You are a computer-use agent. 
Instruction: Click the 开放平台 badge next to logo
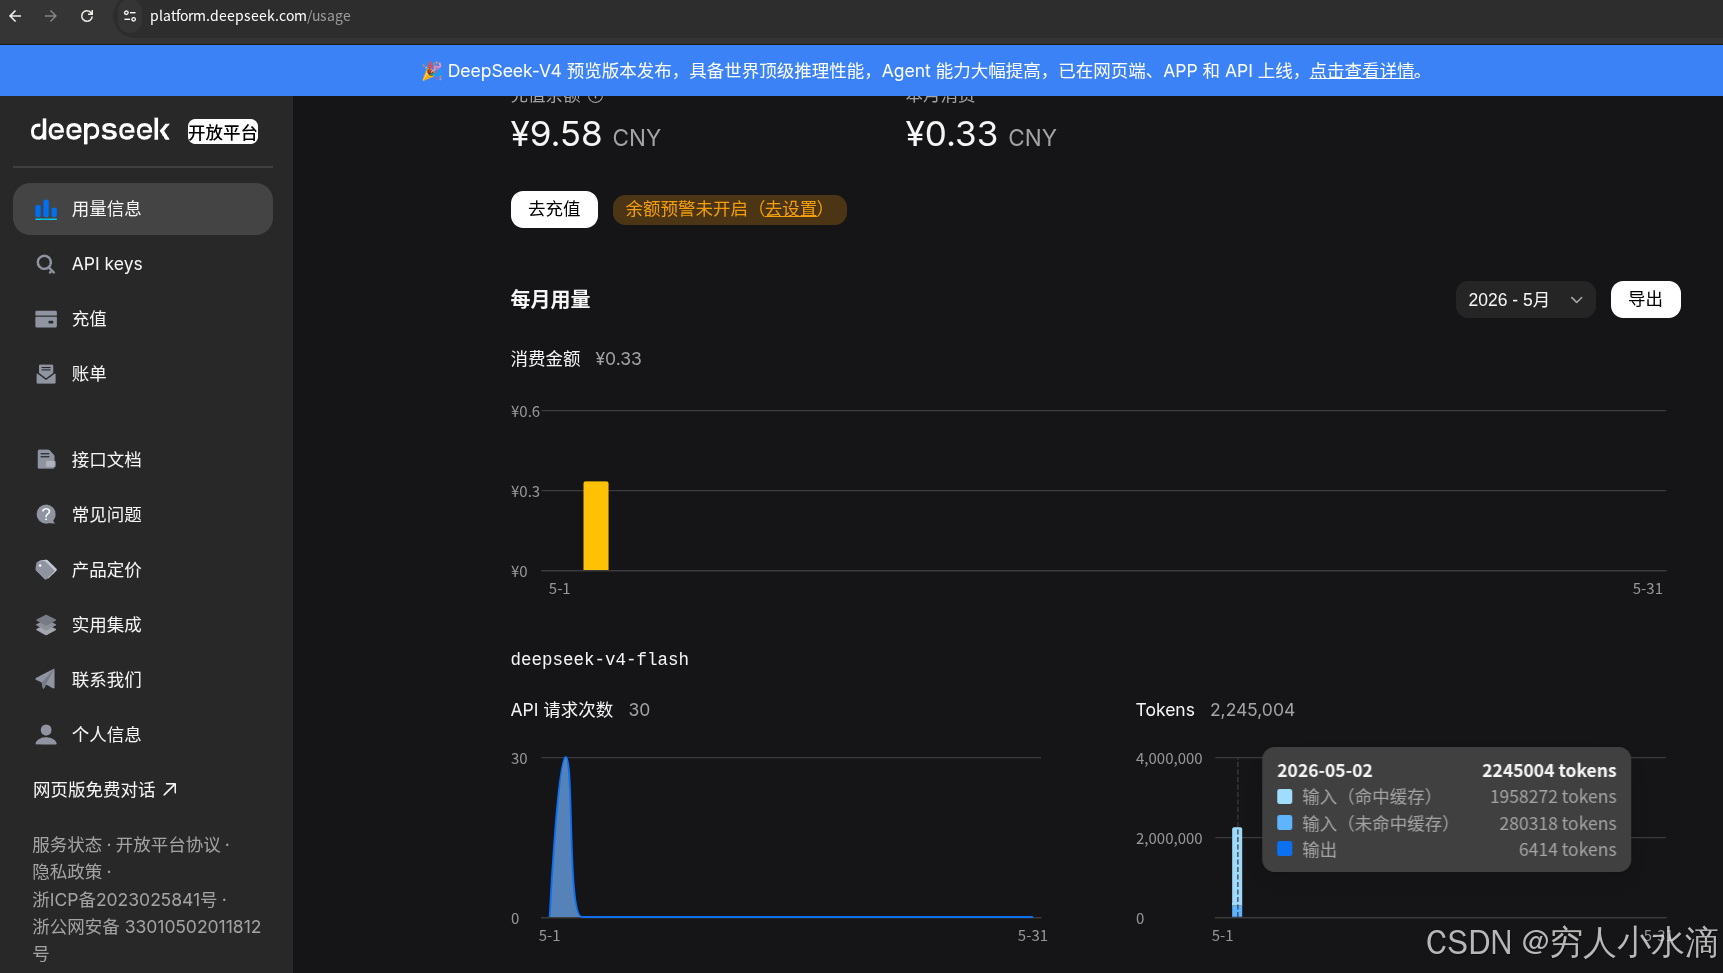pyautogui.click(x=223, y=132)
